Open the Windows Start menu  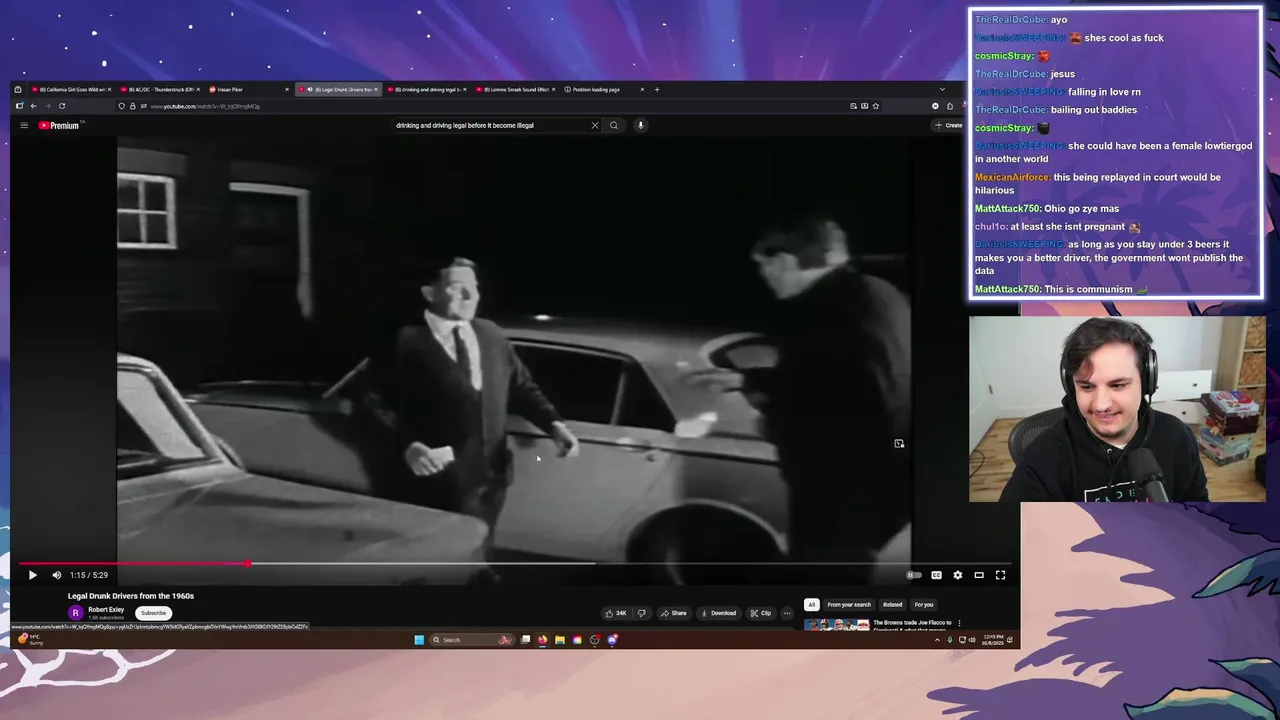tap(419, 640)
